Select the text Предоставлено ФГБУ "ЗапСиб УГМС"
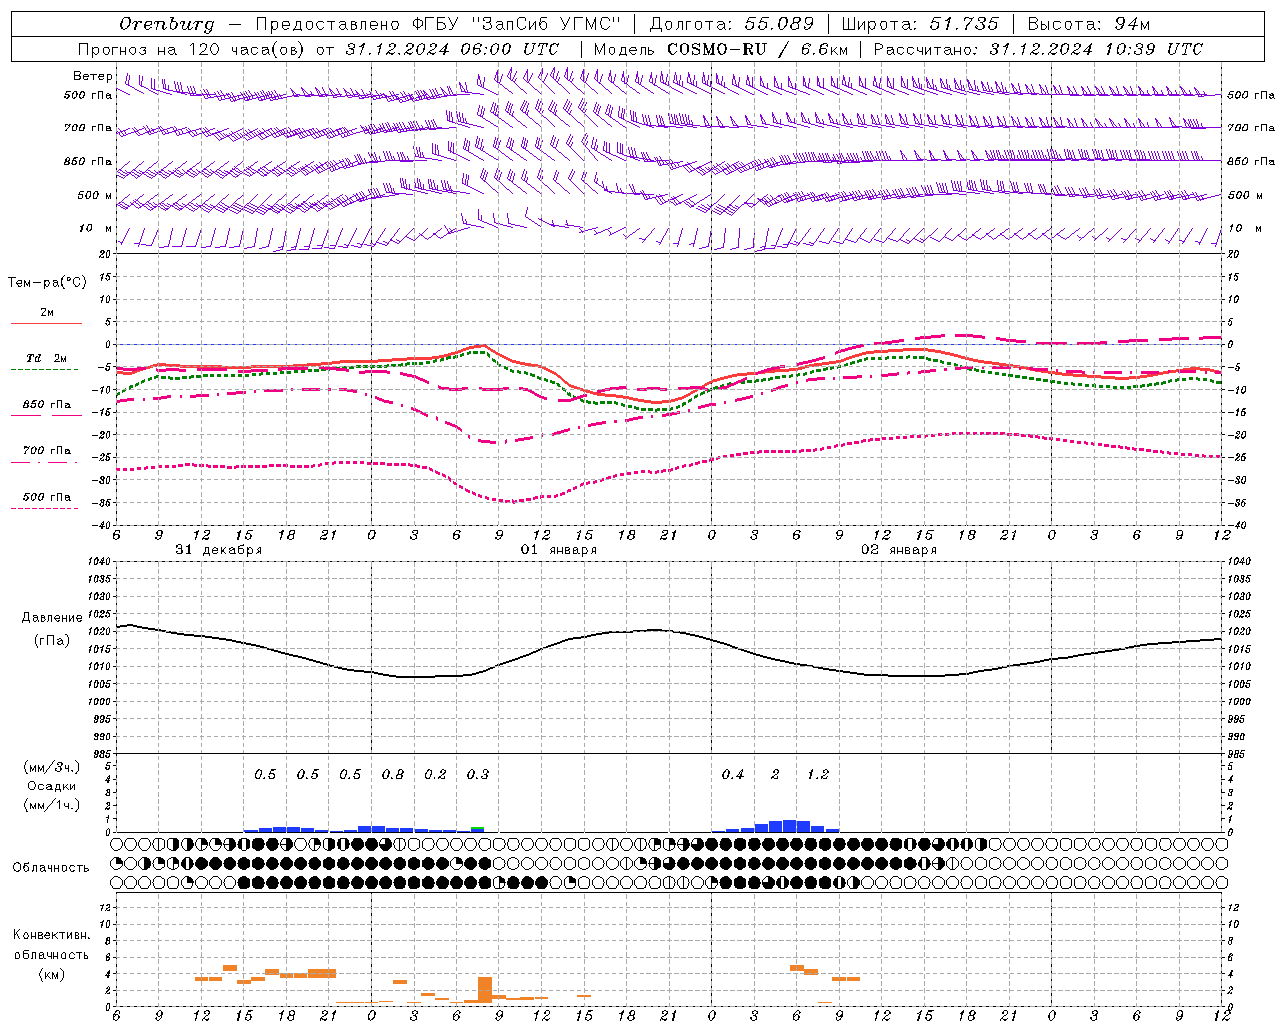Image resolution: width=1280 pixels, height=1024 pixels. [x=438, y=23]
